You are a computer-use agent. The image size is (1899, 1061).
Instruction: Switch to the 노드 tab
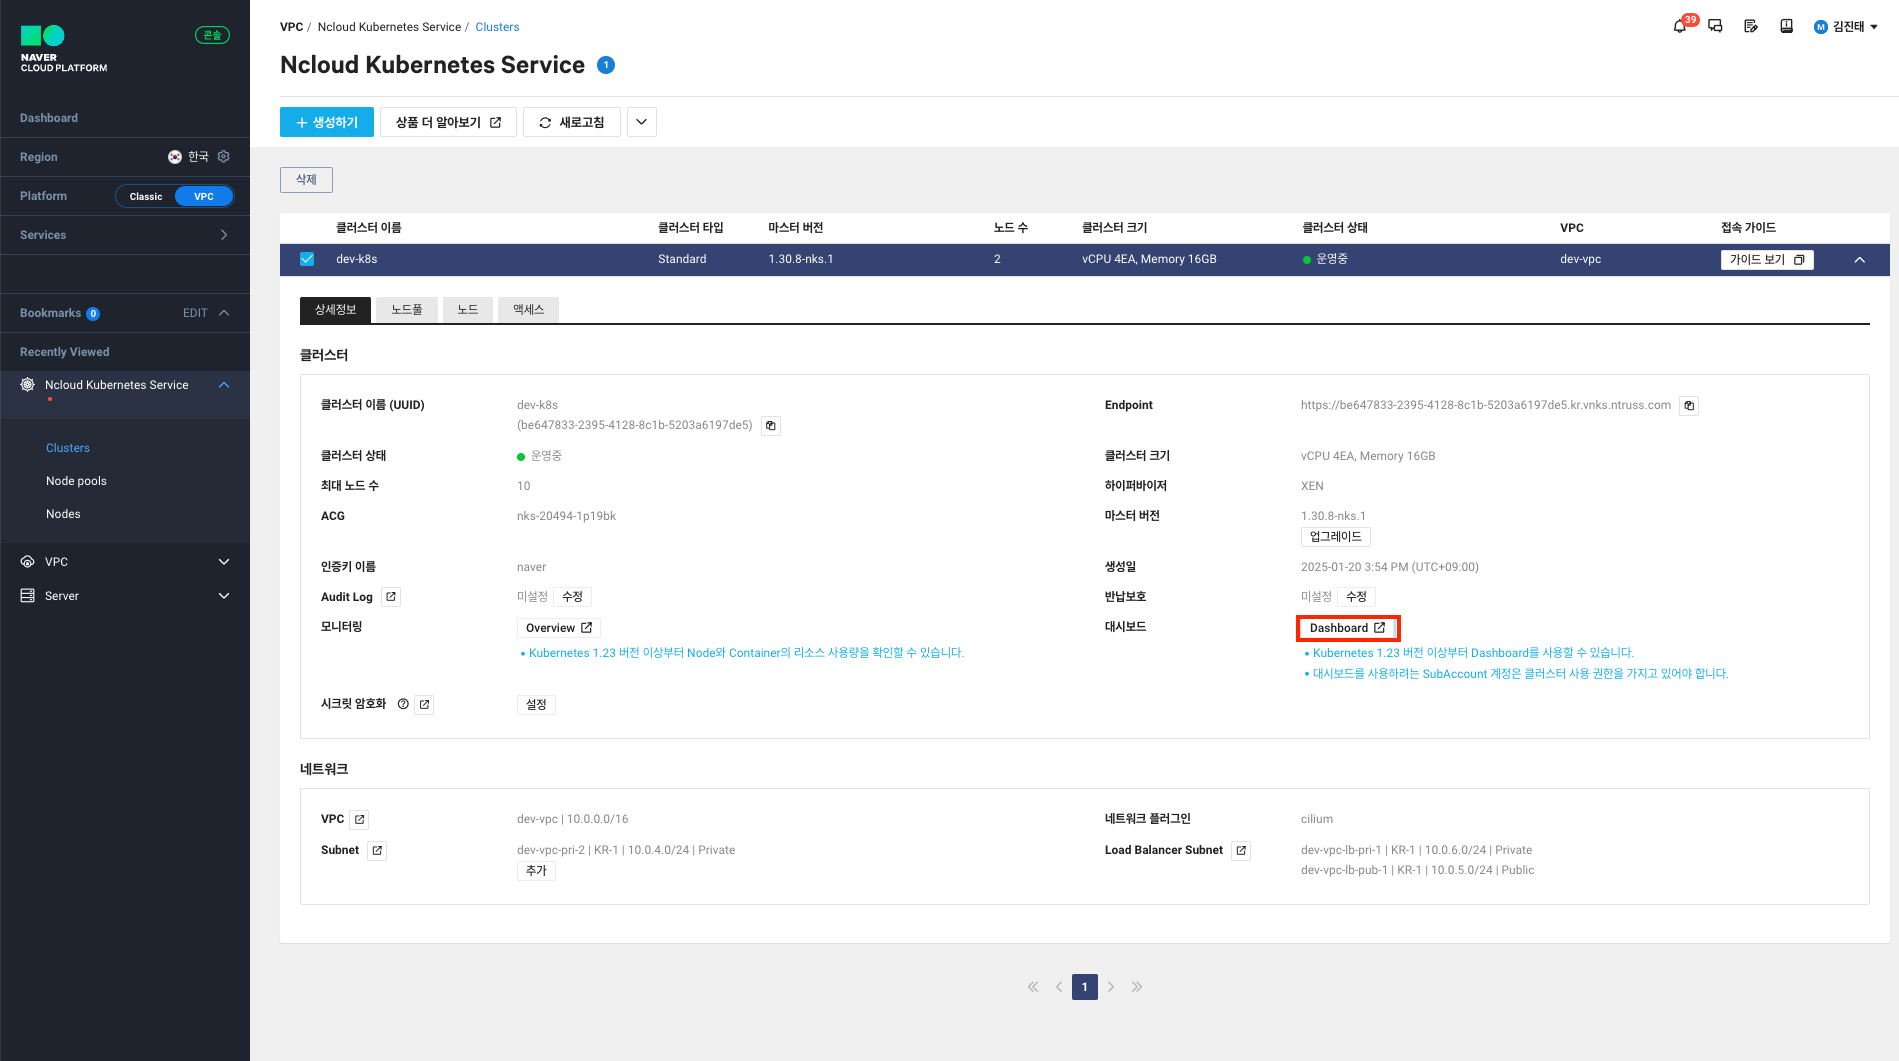tap(467, 310)
